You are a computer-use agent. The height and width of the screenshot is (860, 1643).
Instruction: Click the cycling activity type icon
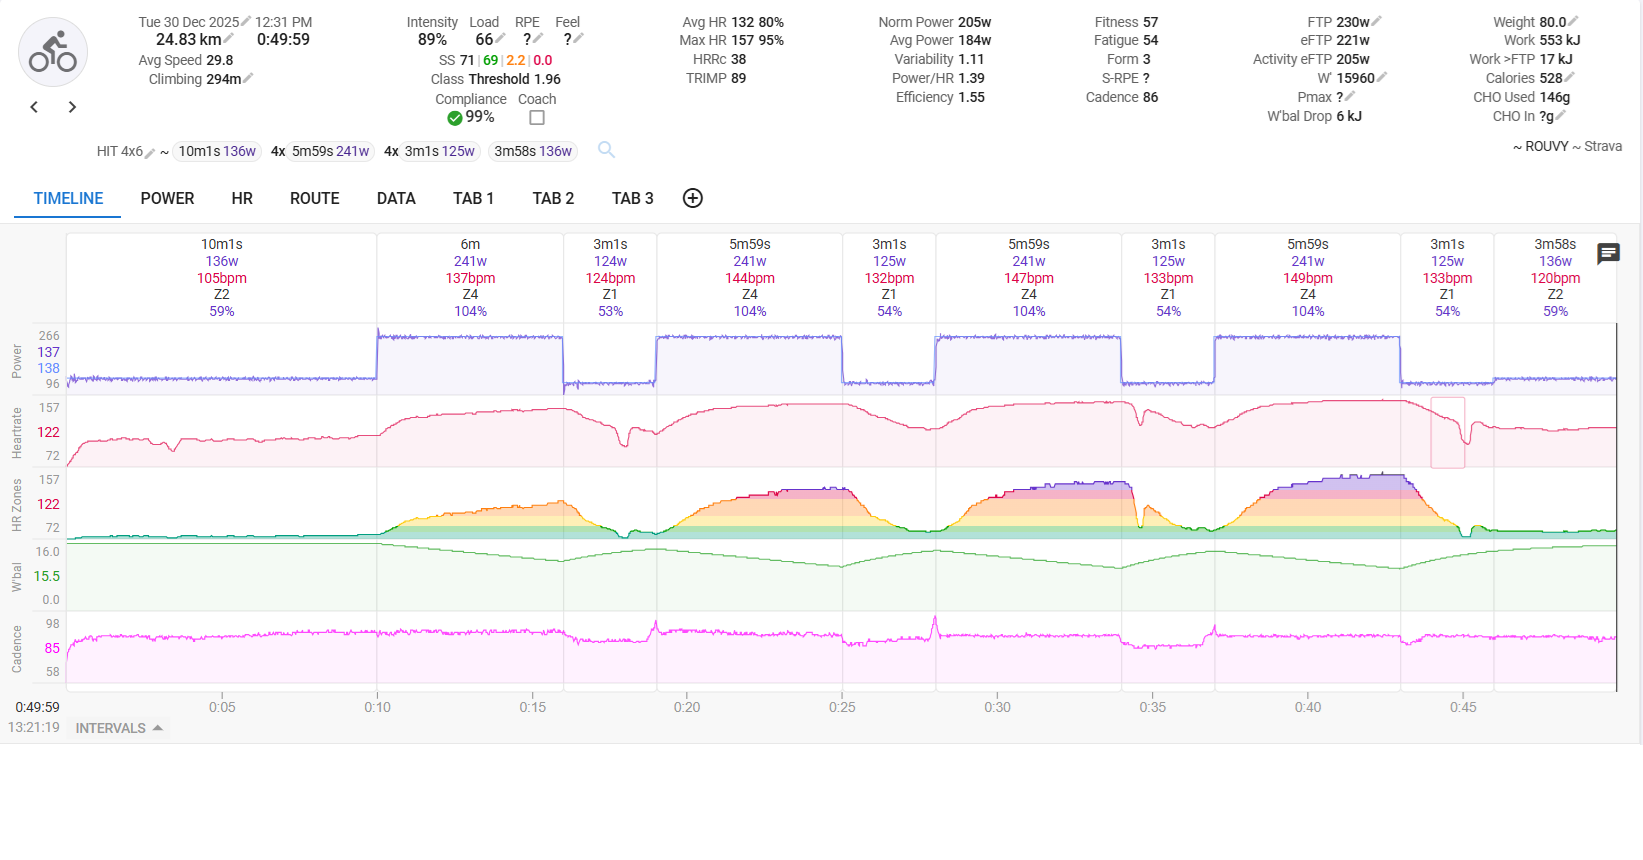tap(53, 52)
